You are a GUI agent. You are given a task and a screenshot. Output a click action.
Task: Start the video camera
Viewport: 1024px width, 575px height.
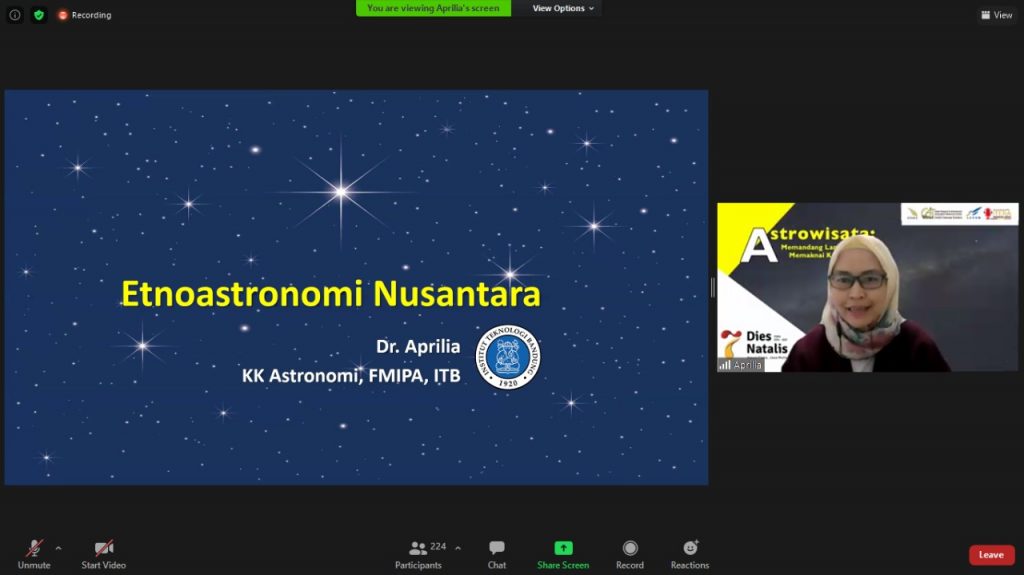(x=104, y=554)
